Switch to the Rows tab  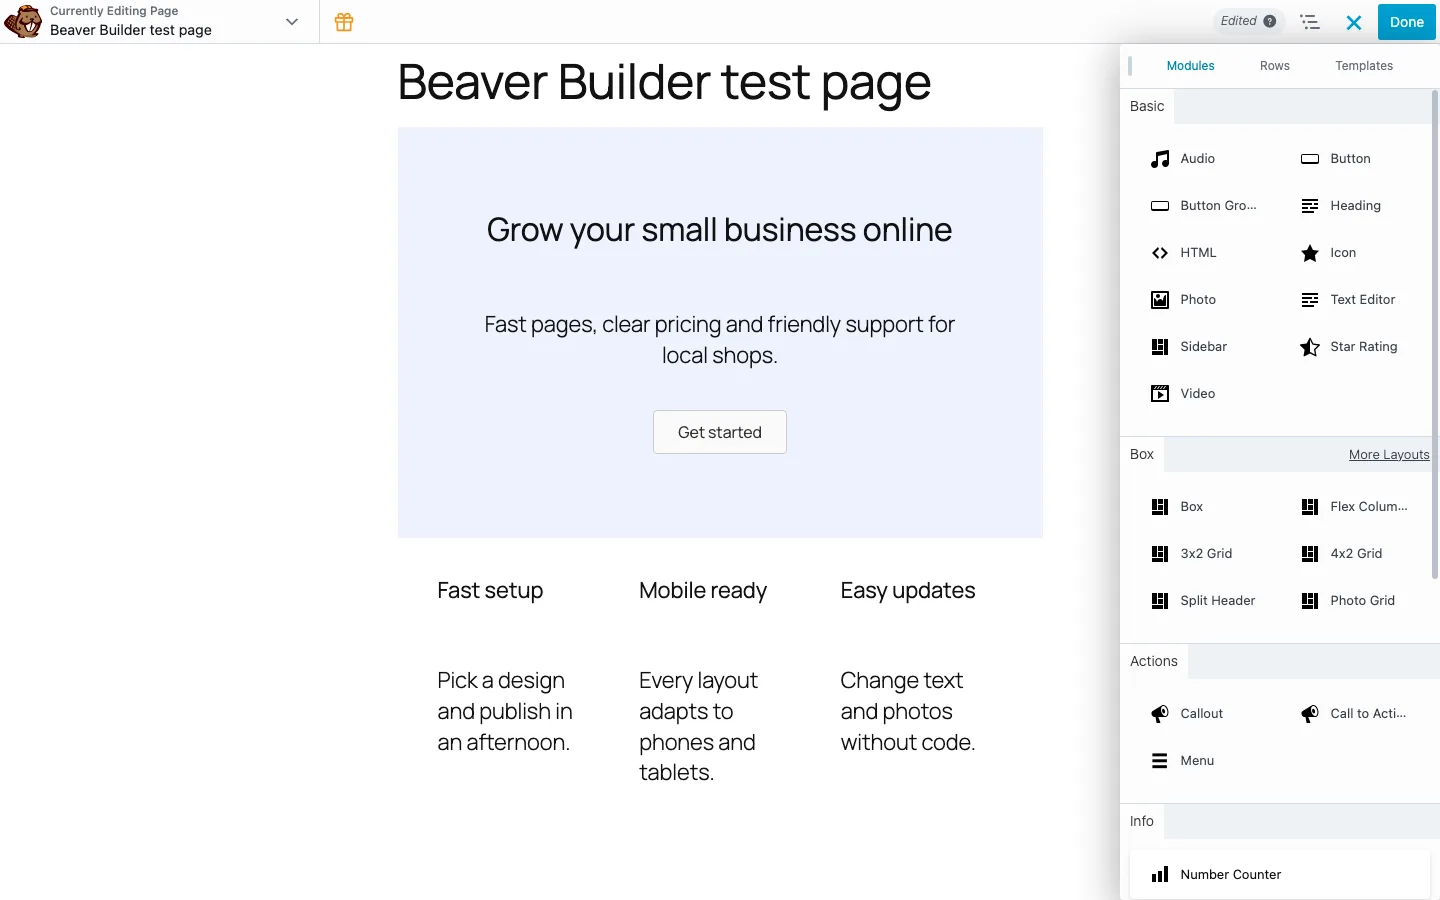[x=1274, y=66]
